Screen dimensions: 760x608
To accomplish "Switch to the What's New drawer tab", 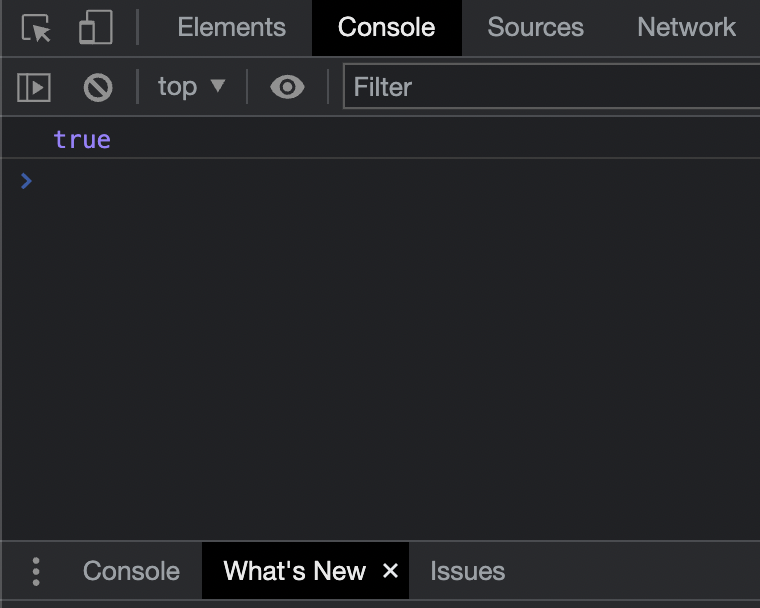I will 294,571.
